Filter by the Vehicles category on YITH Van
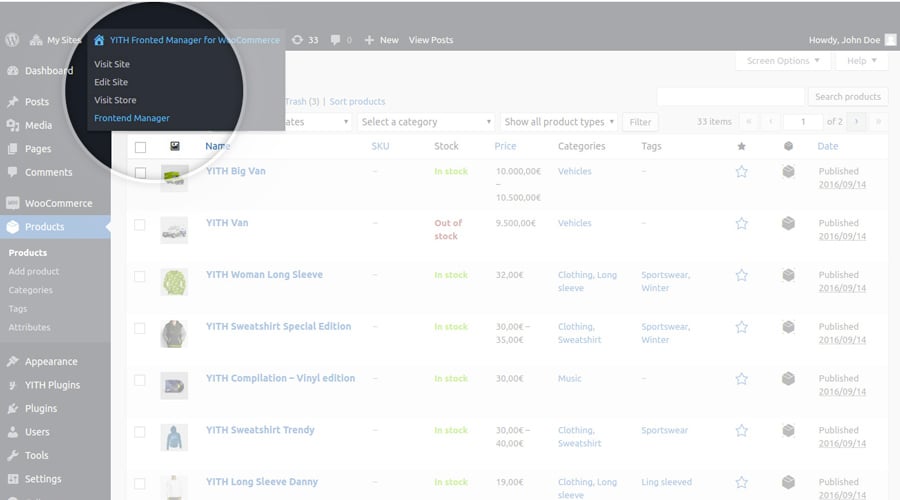900x500 pixels. click(575, 223)
